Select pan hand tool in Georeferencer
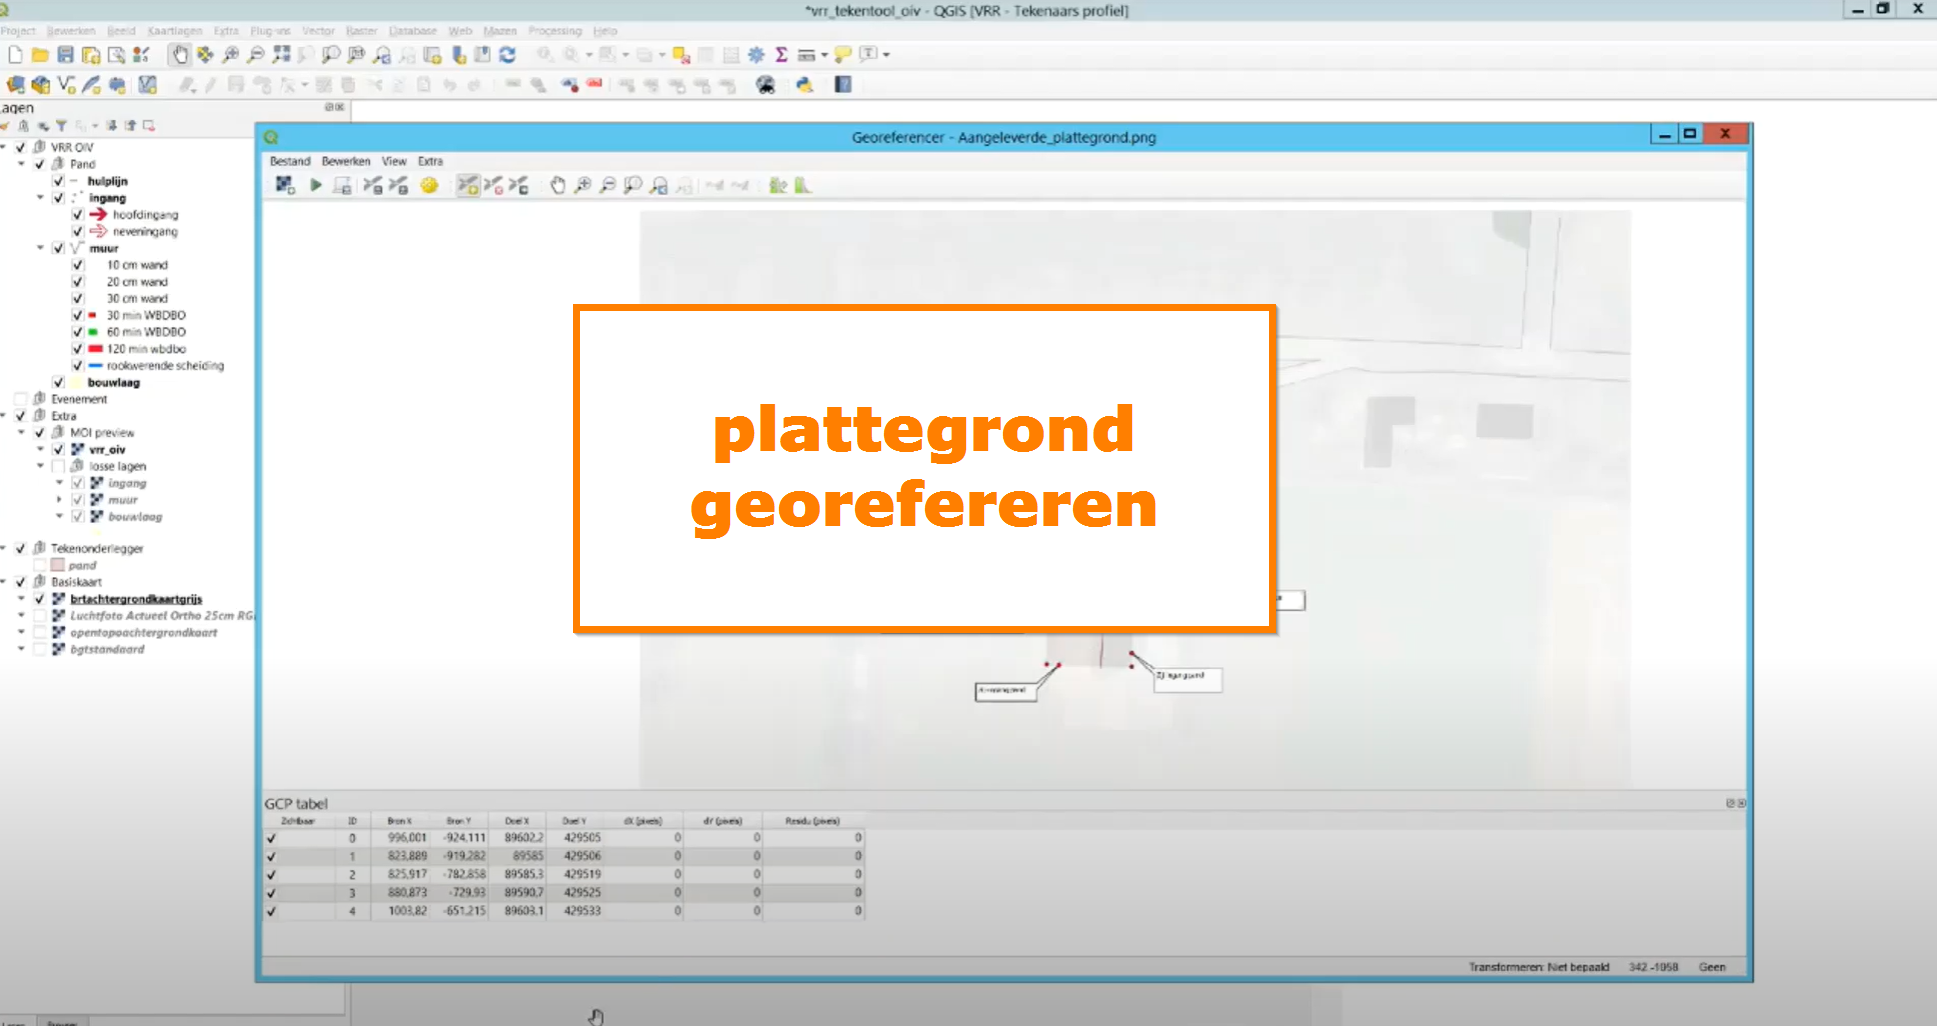The height and width of the screenshot is (1026, 1937). click(558, 186)
